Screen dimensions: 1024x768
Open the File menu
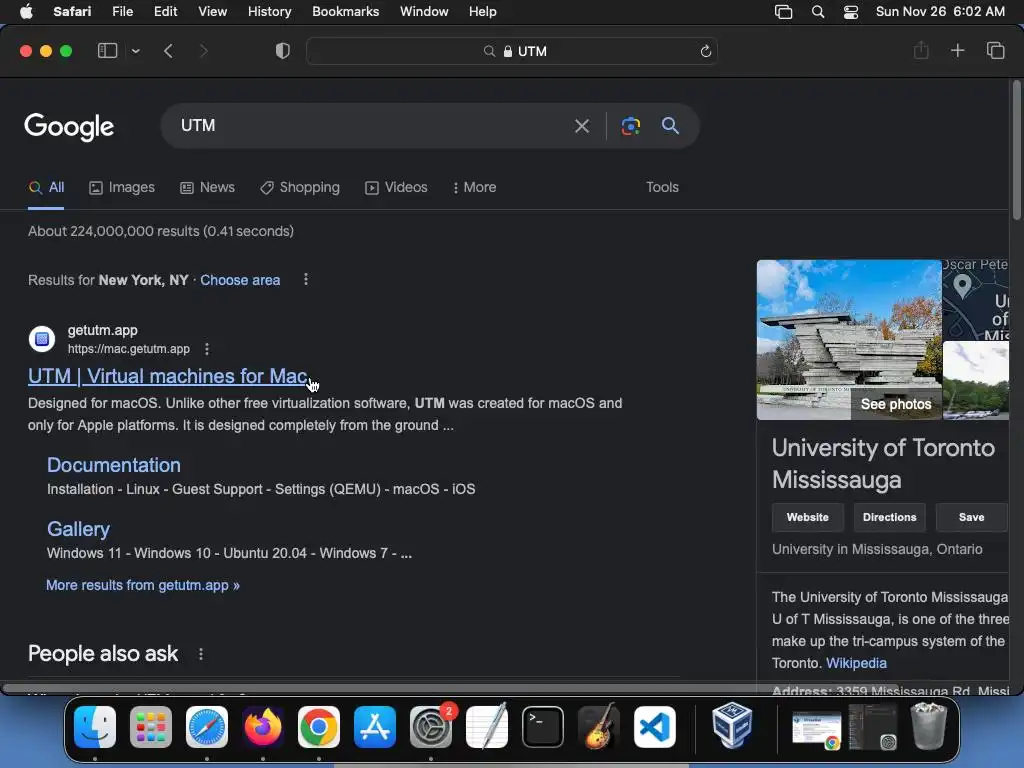pyautogui.click(x=122, y=12)
